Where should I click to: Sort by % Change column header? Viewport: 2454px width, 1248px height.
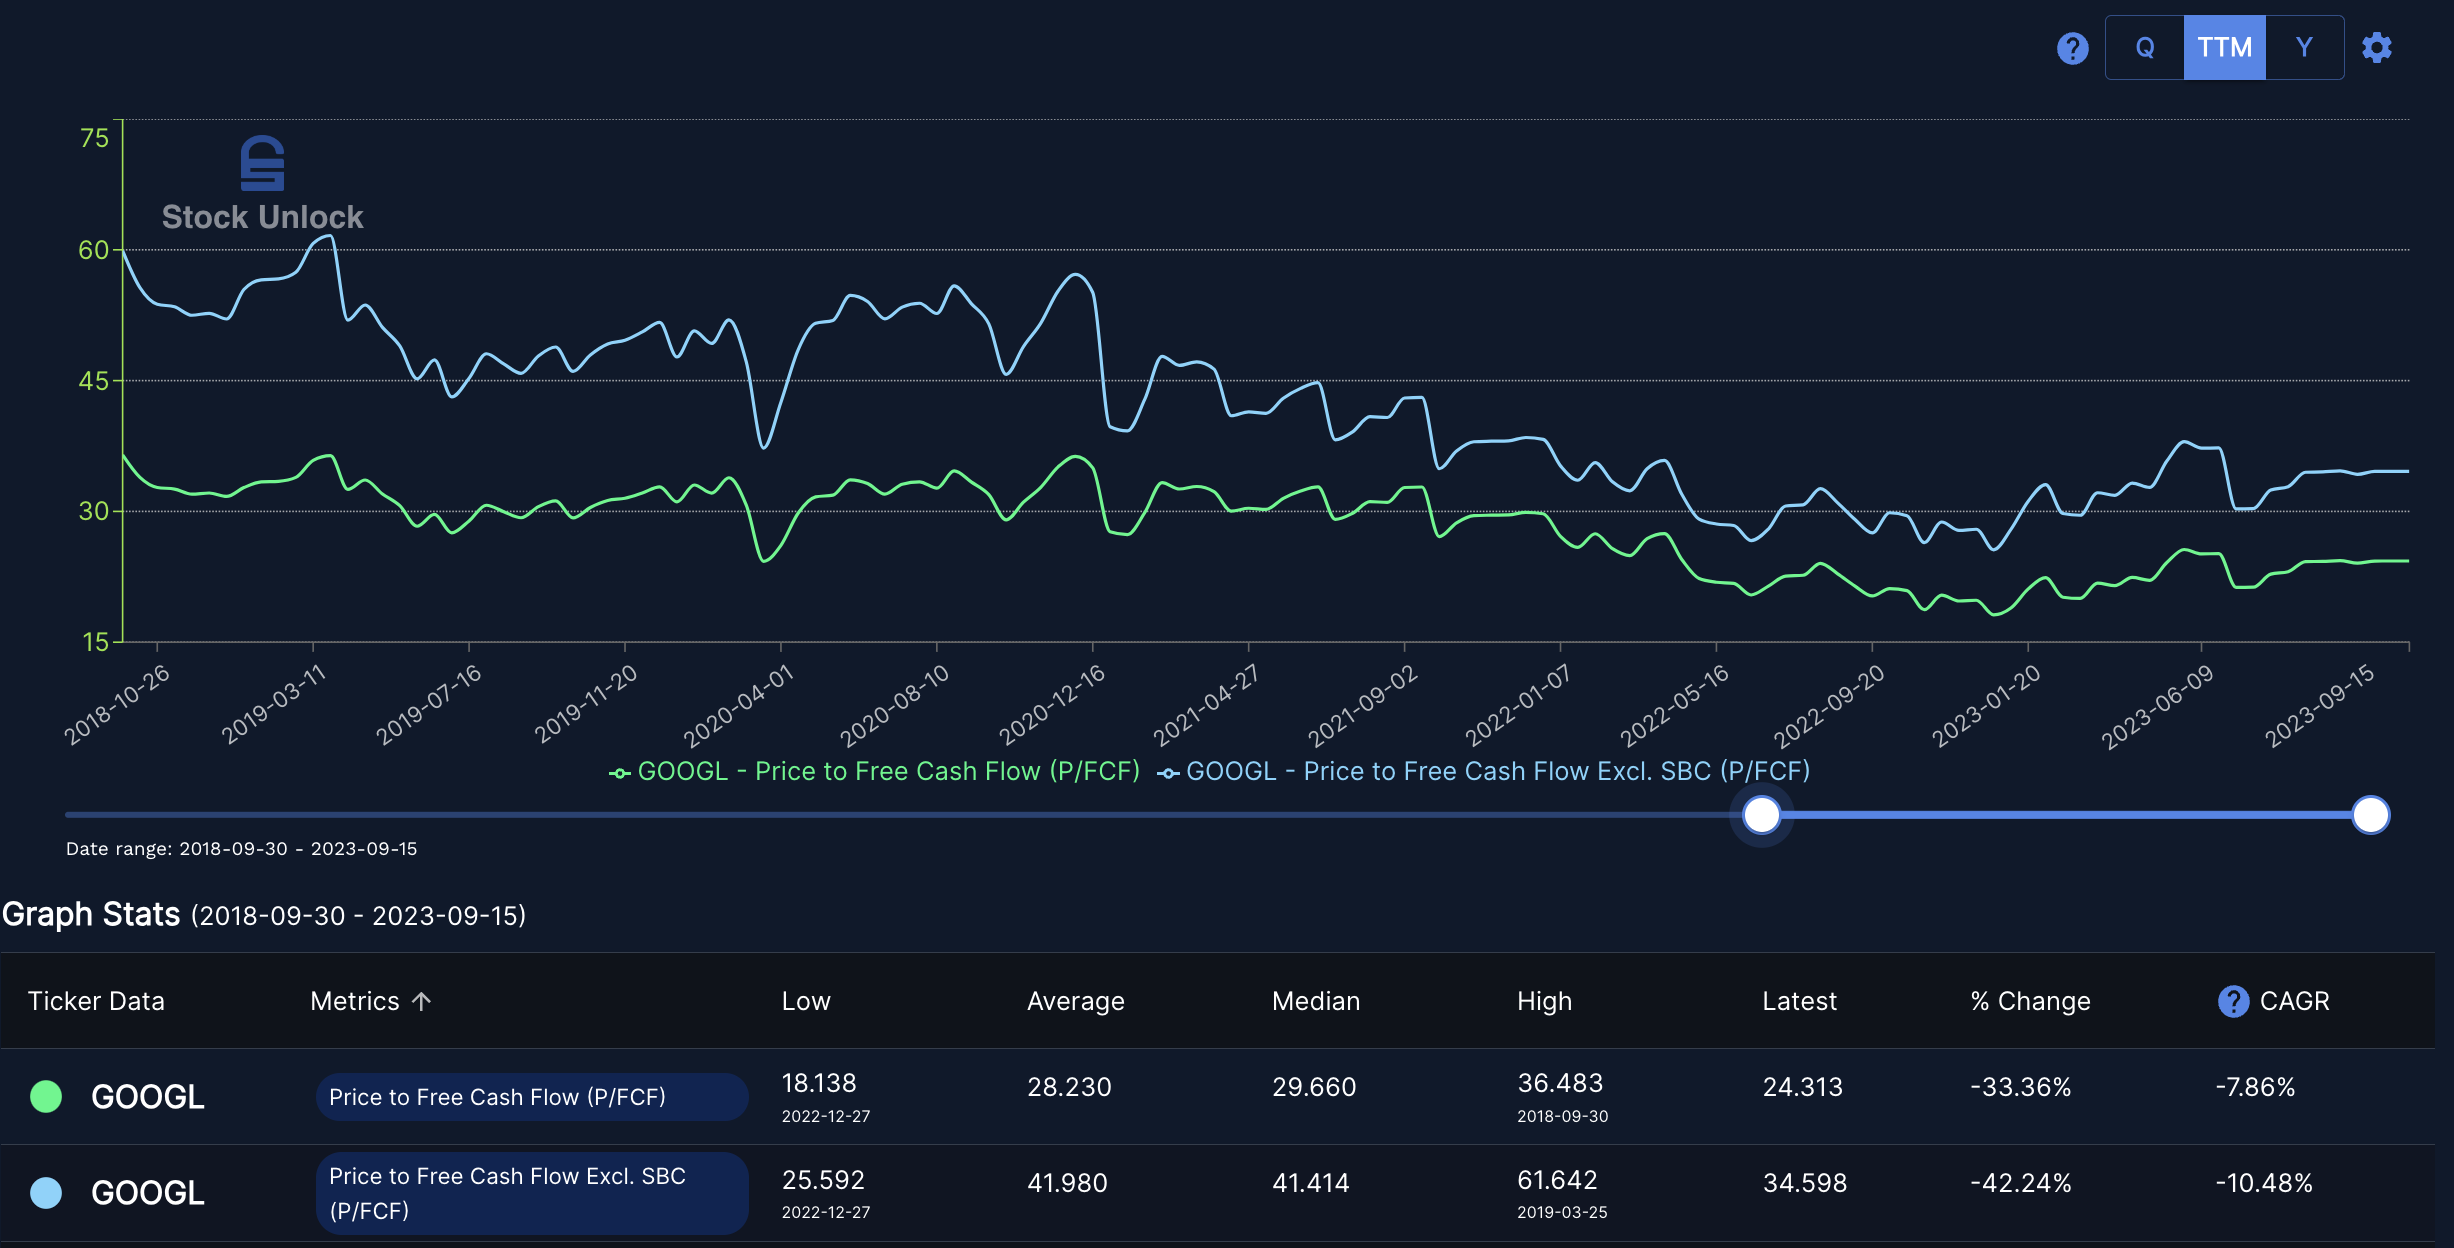coord(2031,1001)
